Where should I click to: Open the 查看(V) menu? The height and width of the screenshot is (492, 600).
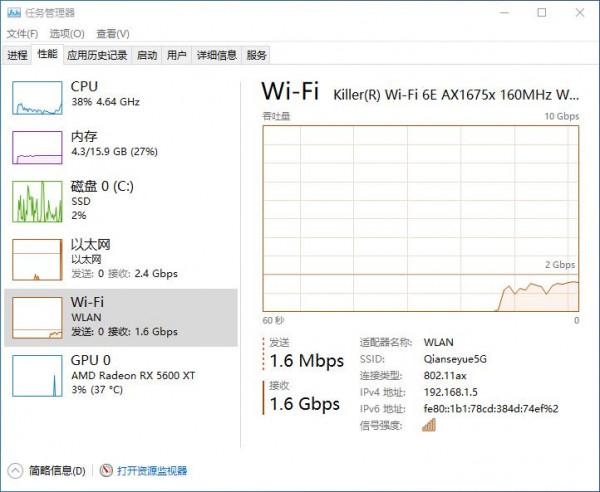pyautogui.click(x=113, y=34)
